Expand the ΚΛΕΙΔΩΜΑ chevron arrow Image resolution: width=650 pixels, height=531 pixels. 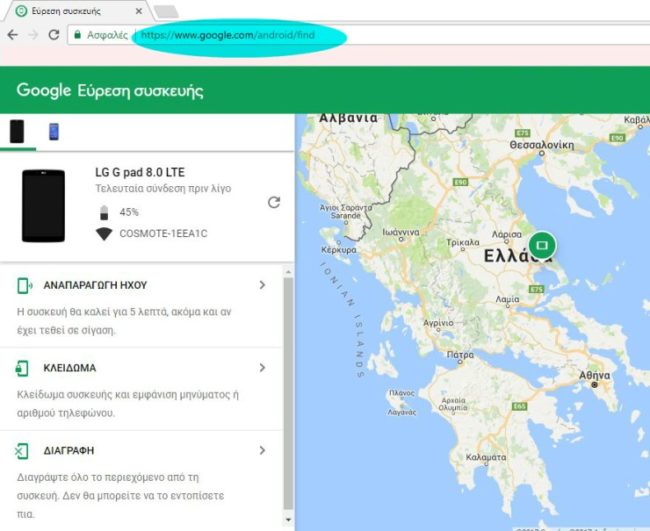263,368
